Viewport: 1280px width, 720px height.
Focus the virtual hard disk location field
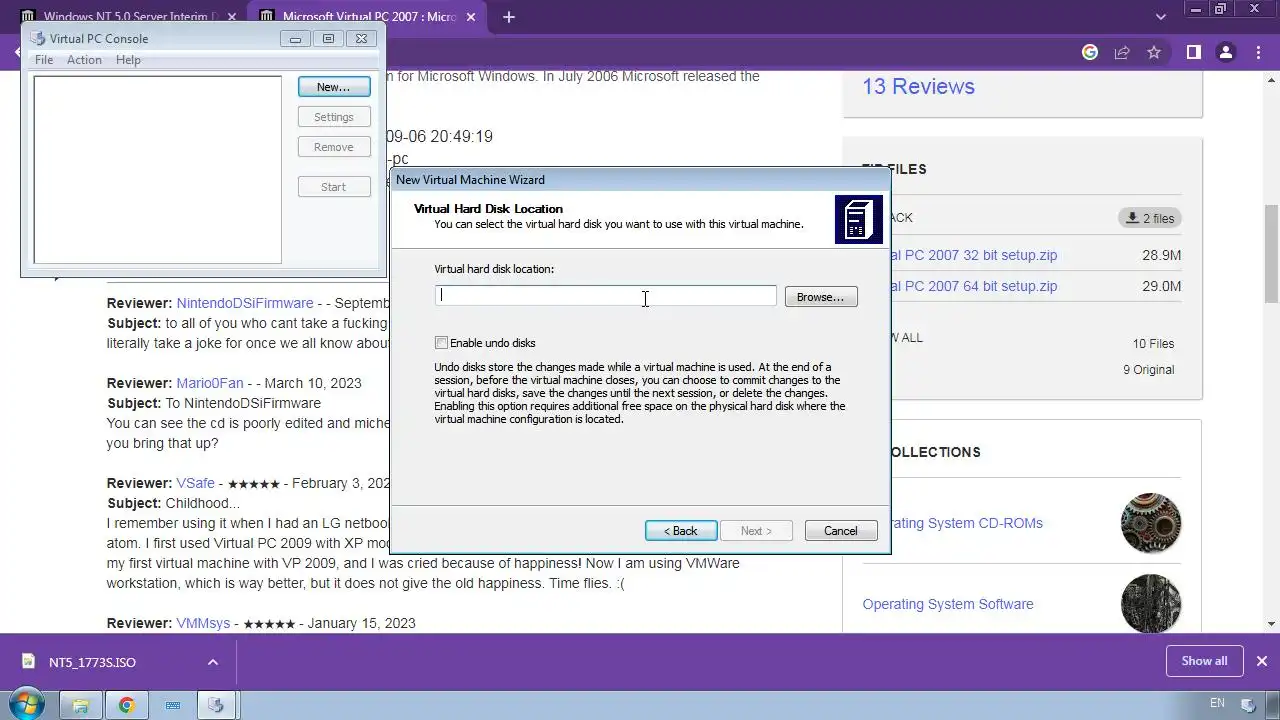[606, 296]
